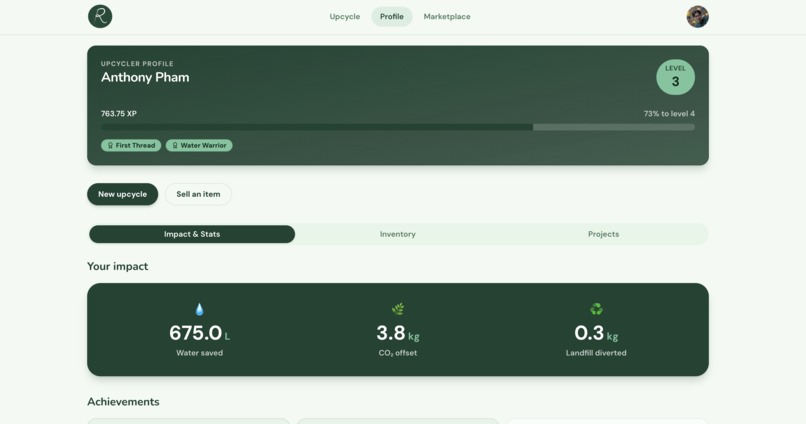The image size is (806, 424).
Task: Click the Sell an item button
Action: pyautogui.click(x=198, y=194)
